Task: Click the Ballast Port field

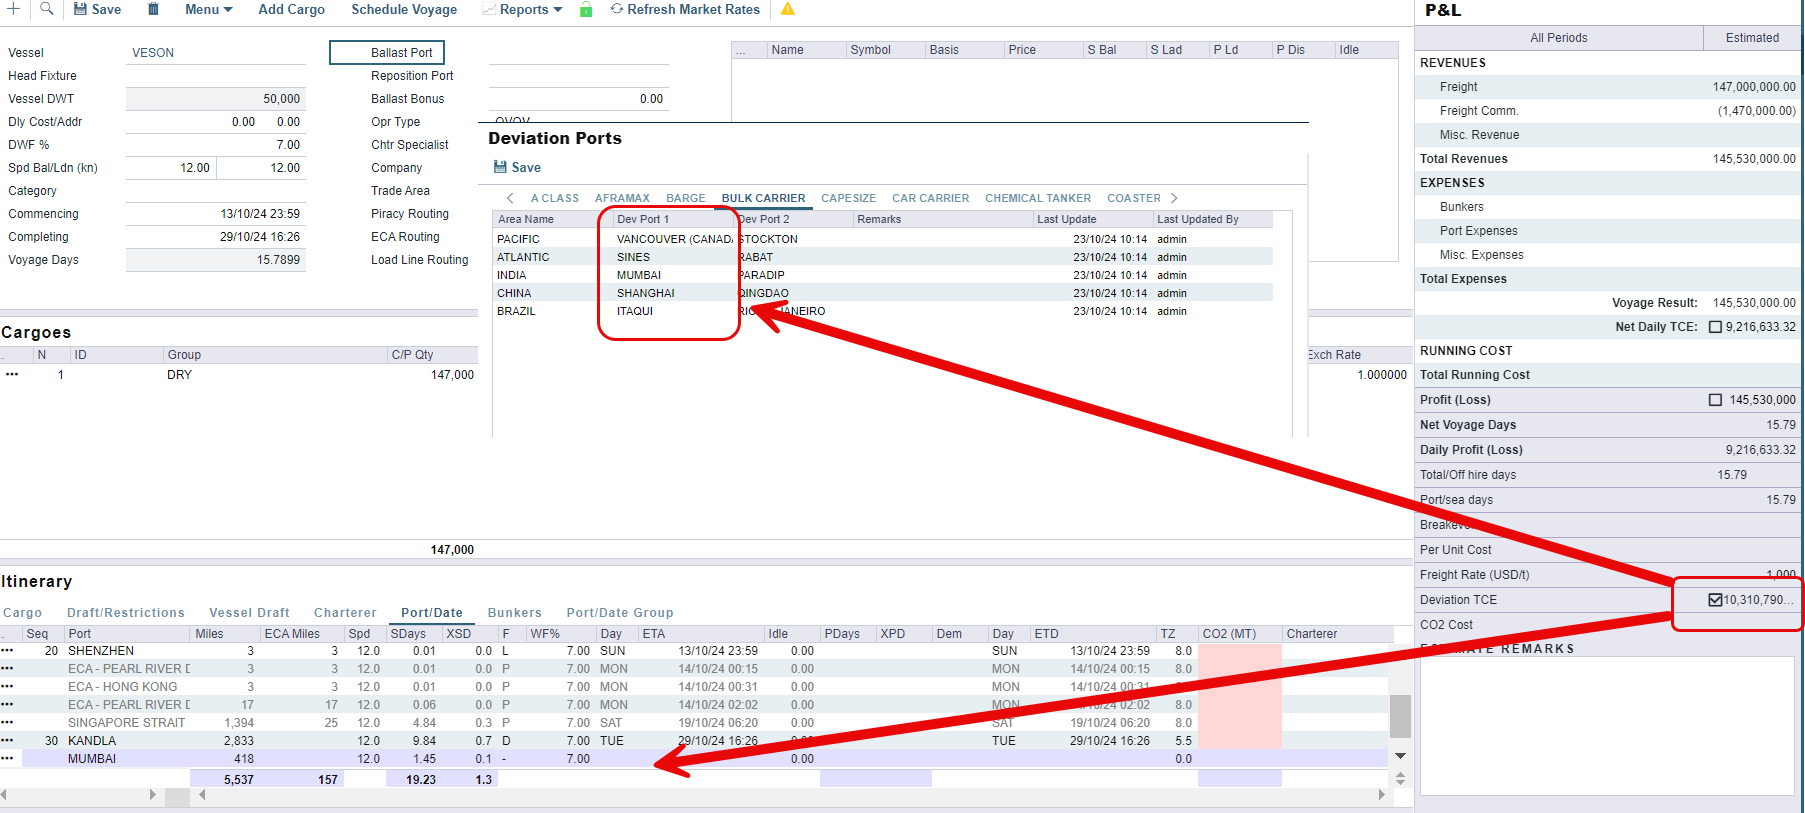Action: pyautogui.click(x=387, y=53)
